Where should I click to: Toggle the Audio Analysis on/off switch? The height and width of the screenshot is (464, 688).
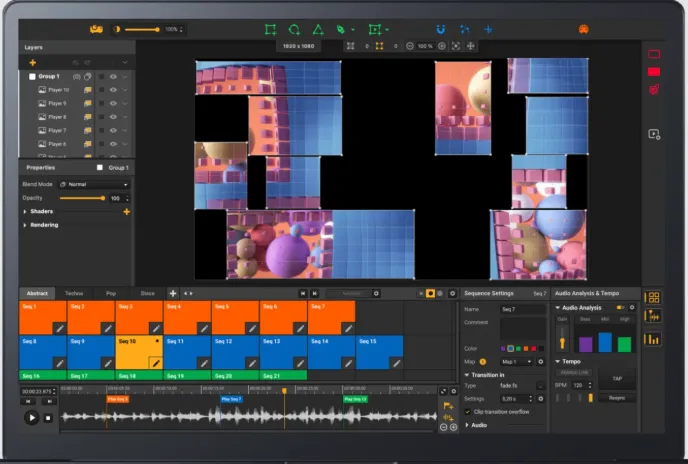(620, 308)
